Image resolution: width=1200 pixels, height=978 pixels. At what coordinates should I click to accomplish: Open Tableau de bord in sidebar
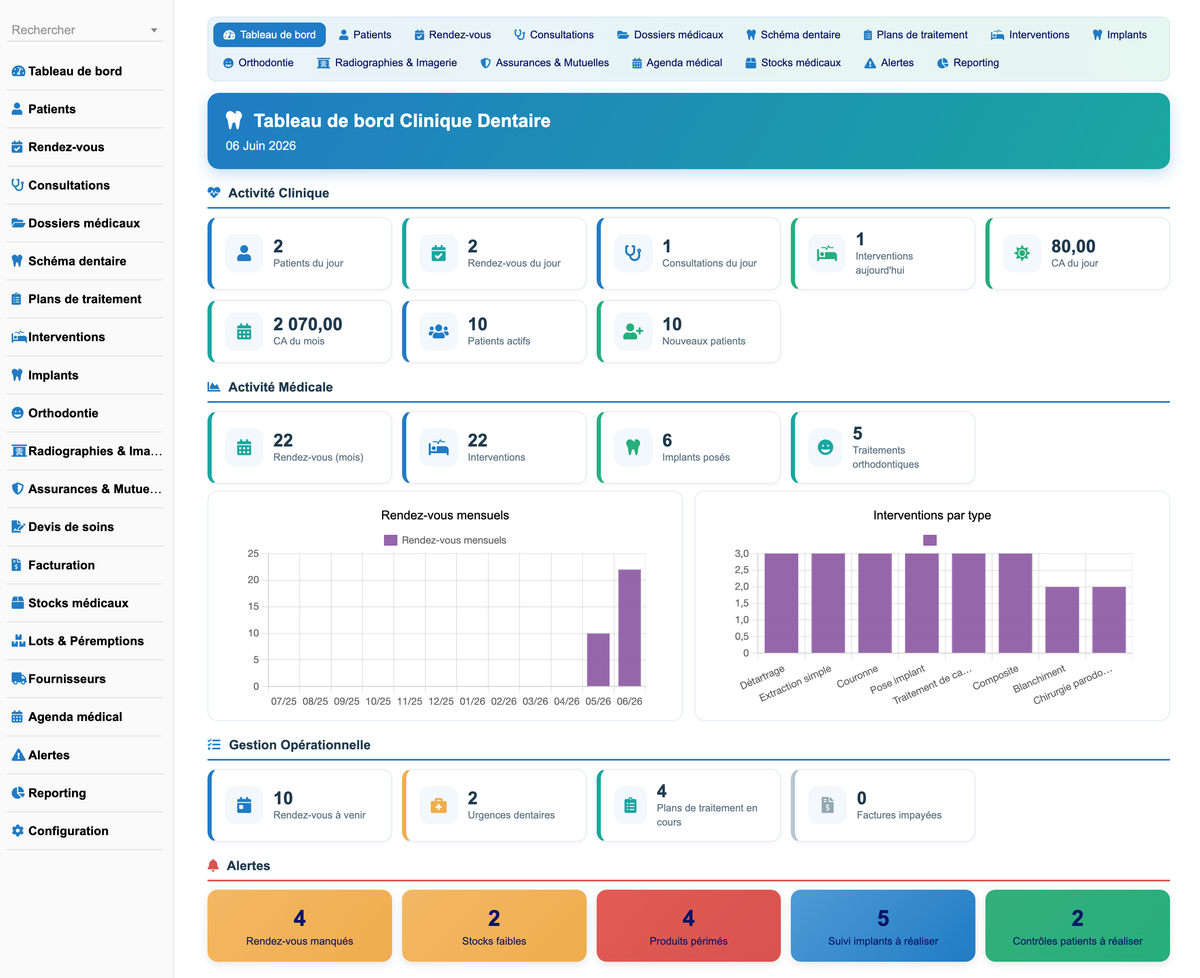pos(85,71)
